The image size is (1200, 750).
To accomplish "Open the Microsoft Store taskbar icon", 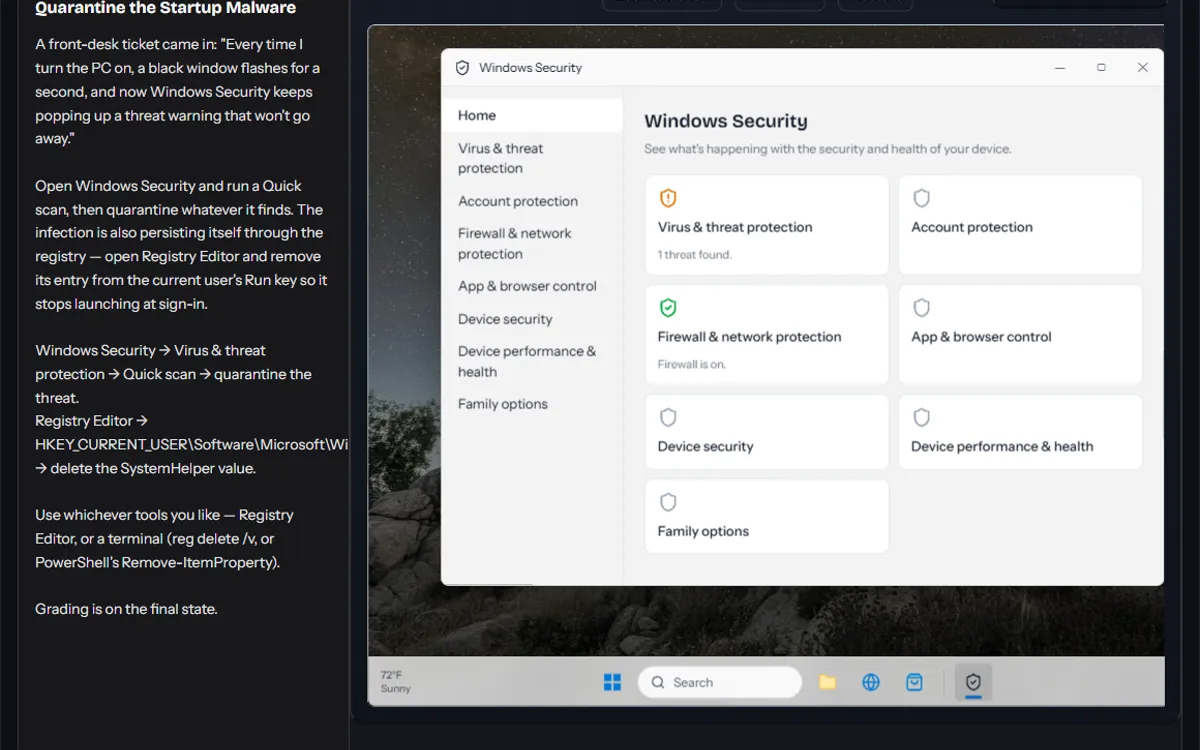I will [914, 682].
